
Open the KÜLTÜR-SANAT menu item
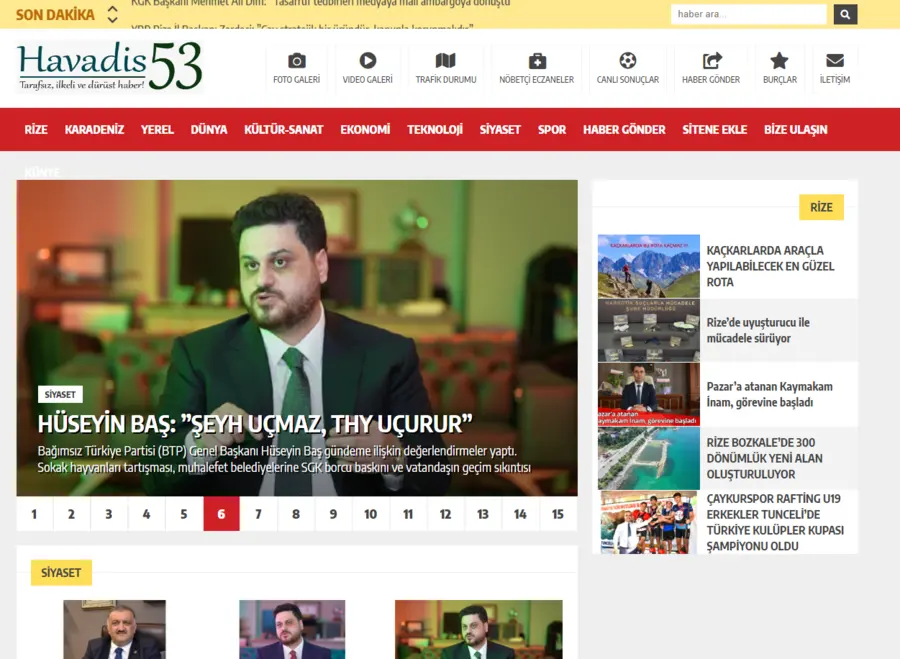pyautogui.click(x=284, y=130)
